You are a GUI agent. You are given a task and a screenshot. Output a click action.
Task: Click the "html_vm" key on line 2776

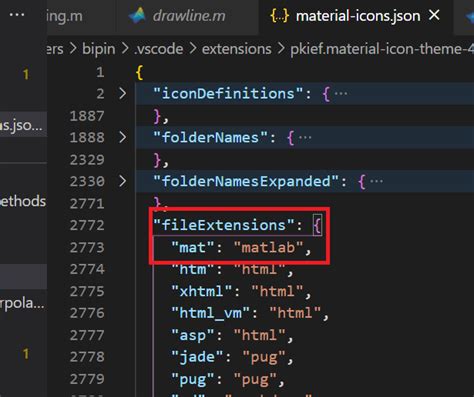point(210,313)
